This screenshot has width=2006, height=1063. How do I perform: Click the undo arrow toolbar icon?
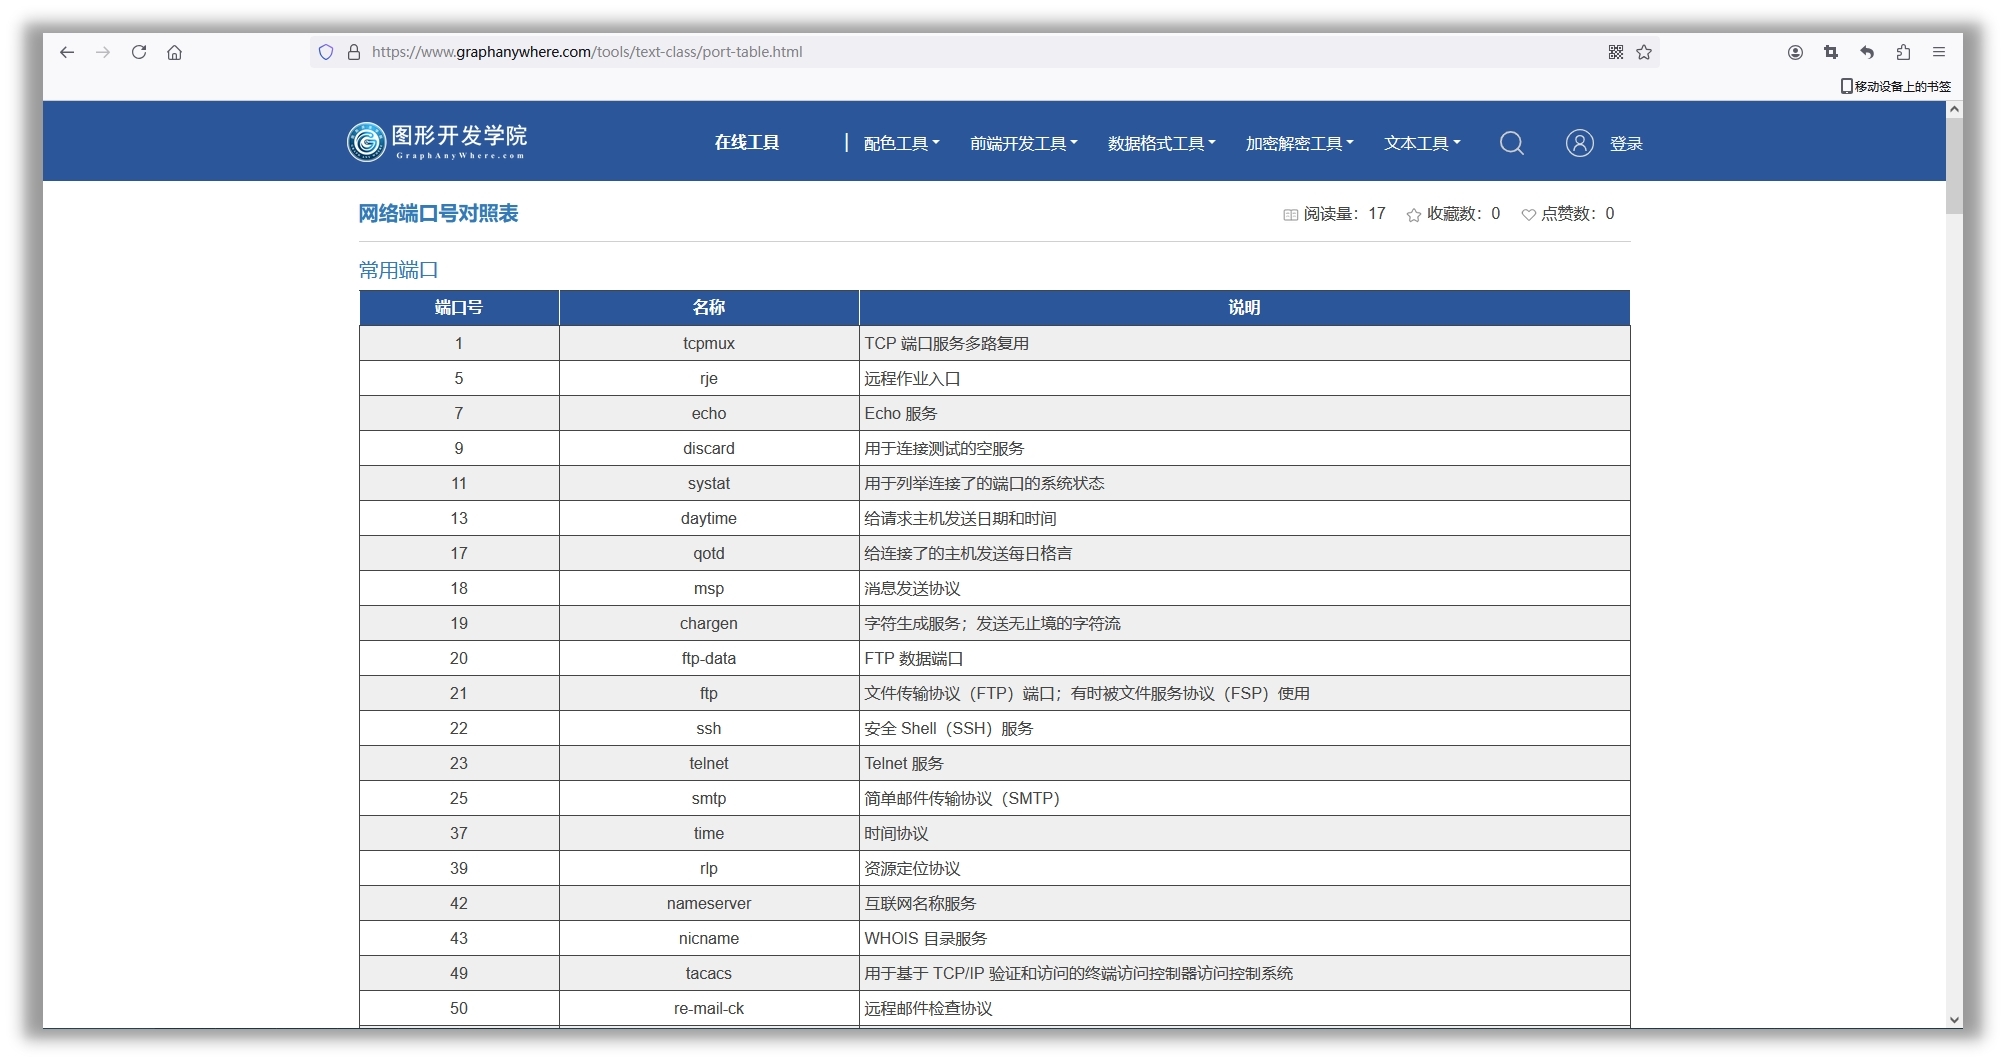1867,52
